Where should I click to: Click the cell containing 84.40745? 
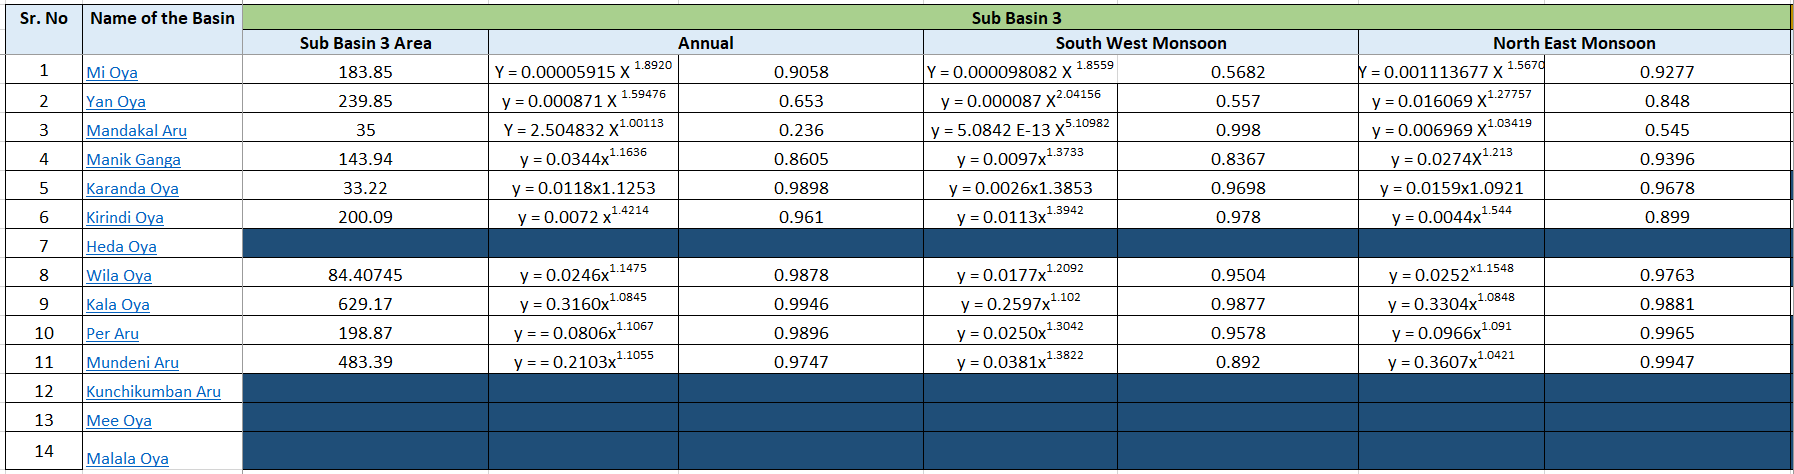click(365, 275)
